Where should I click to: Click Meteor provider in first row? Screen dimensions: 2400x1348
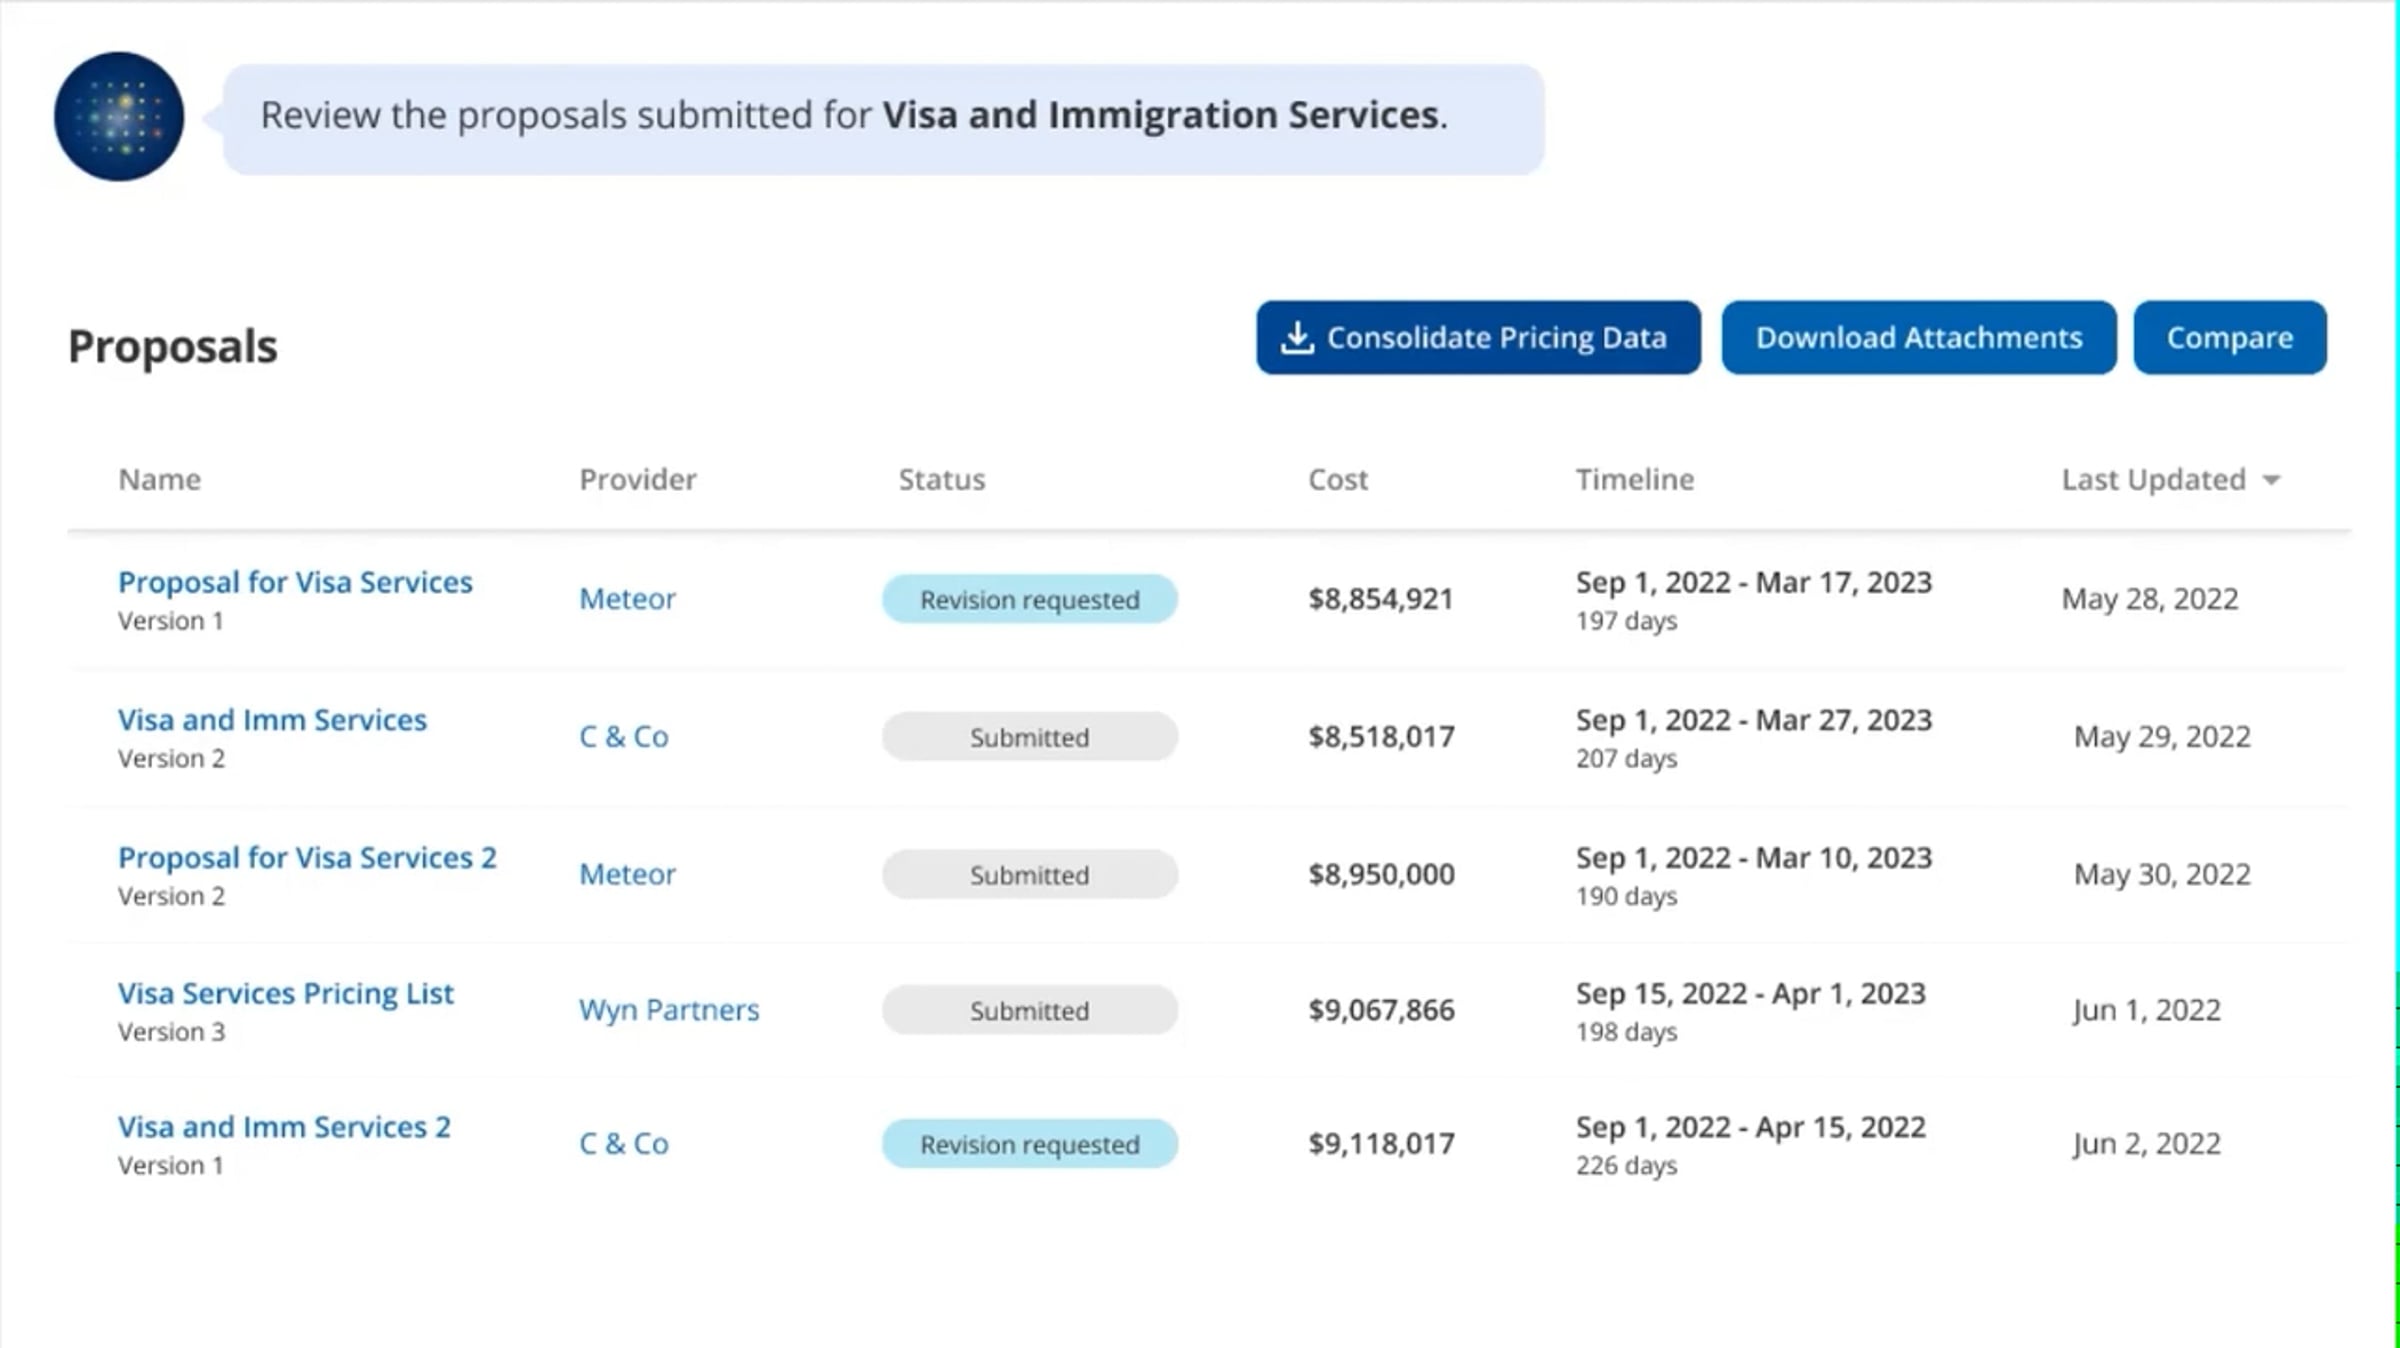click(x=627, y=599)
